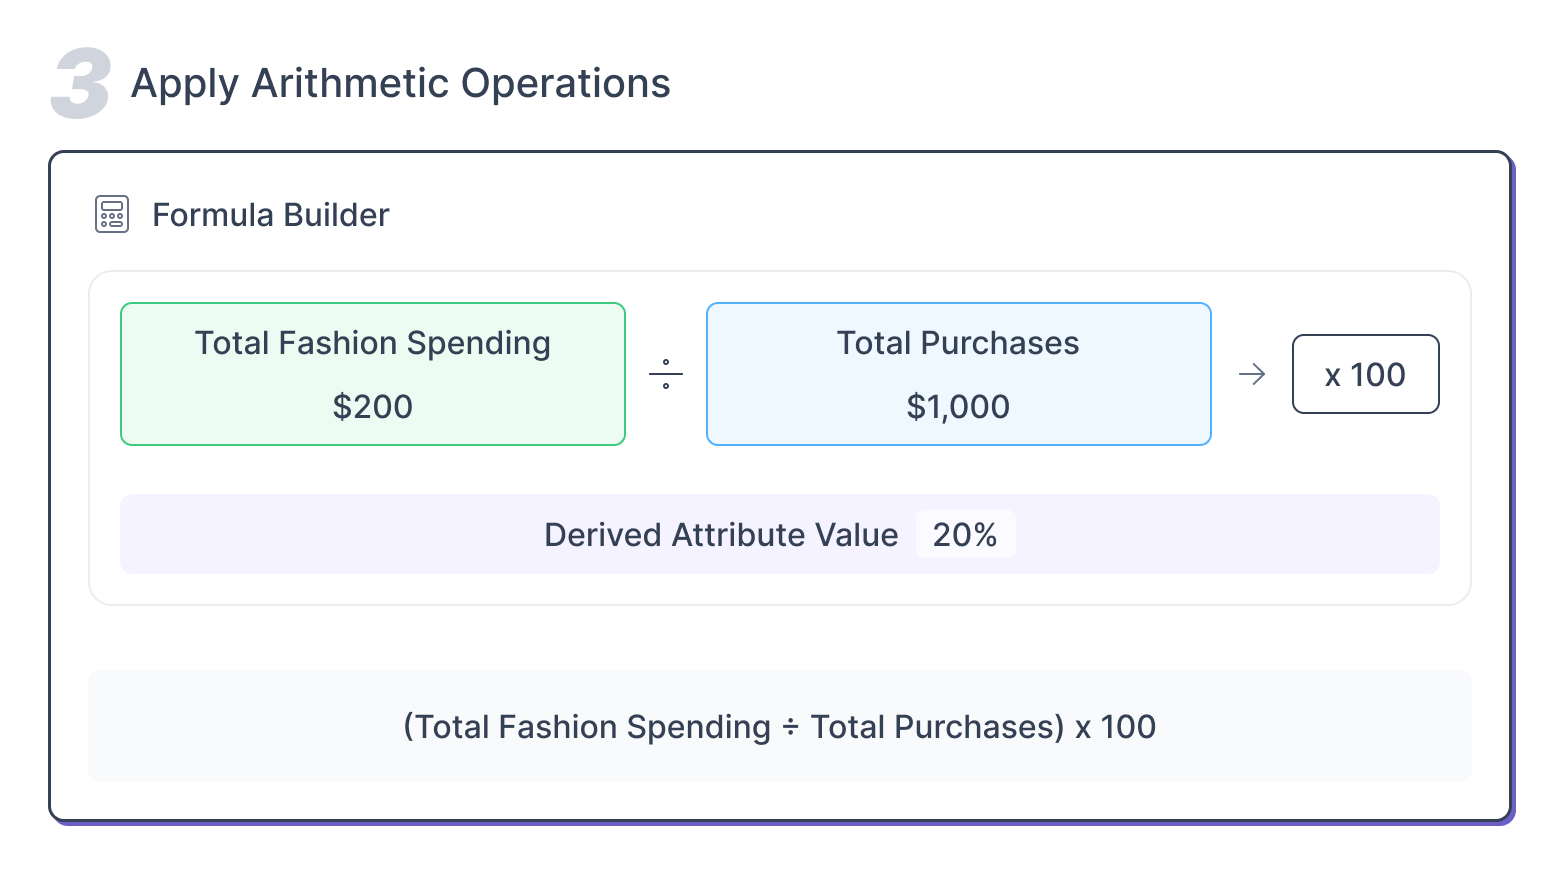Click the large step number 3

point(81,84)
